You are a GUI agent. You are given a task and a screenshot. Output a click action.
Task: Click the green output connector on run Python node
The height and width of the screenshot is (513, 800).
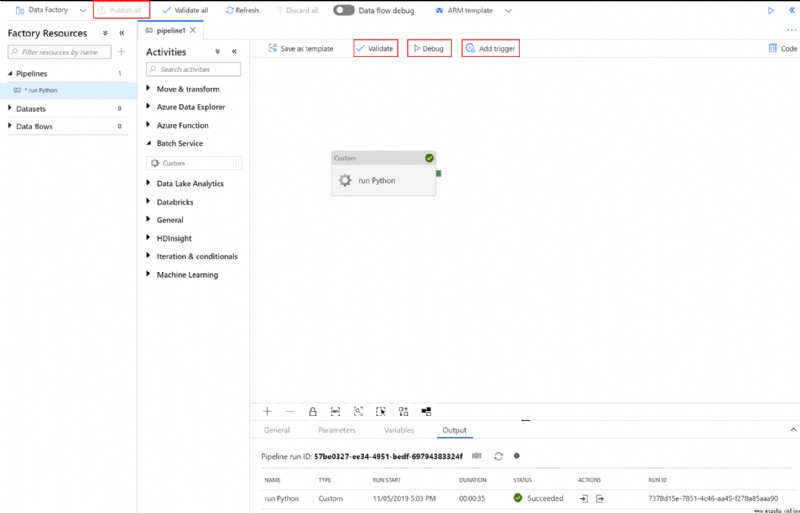438,174
